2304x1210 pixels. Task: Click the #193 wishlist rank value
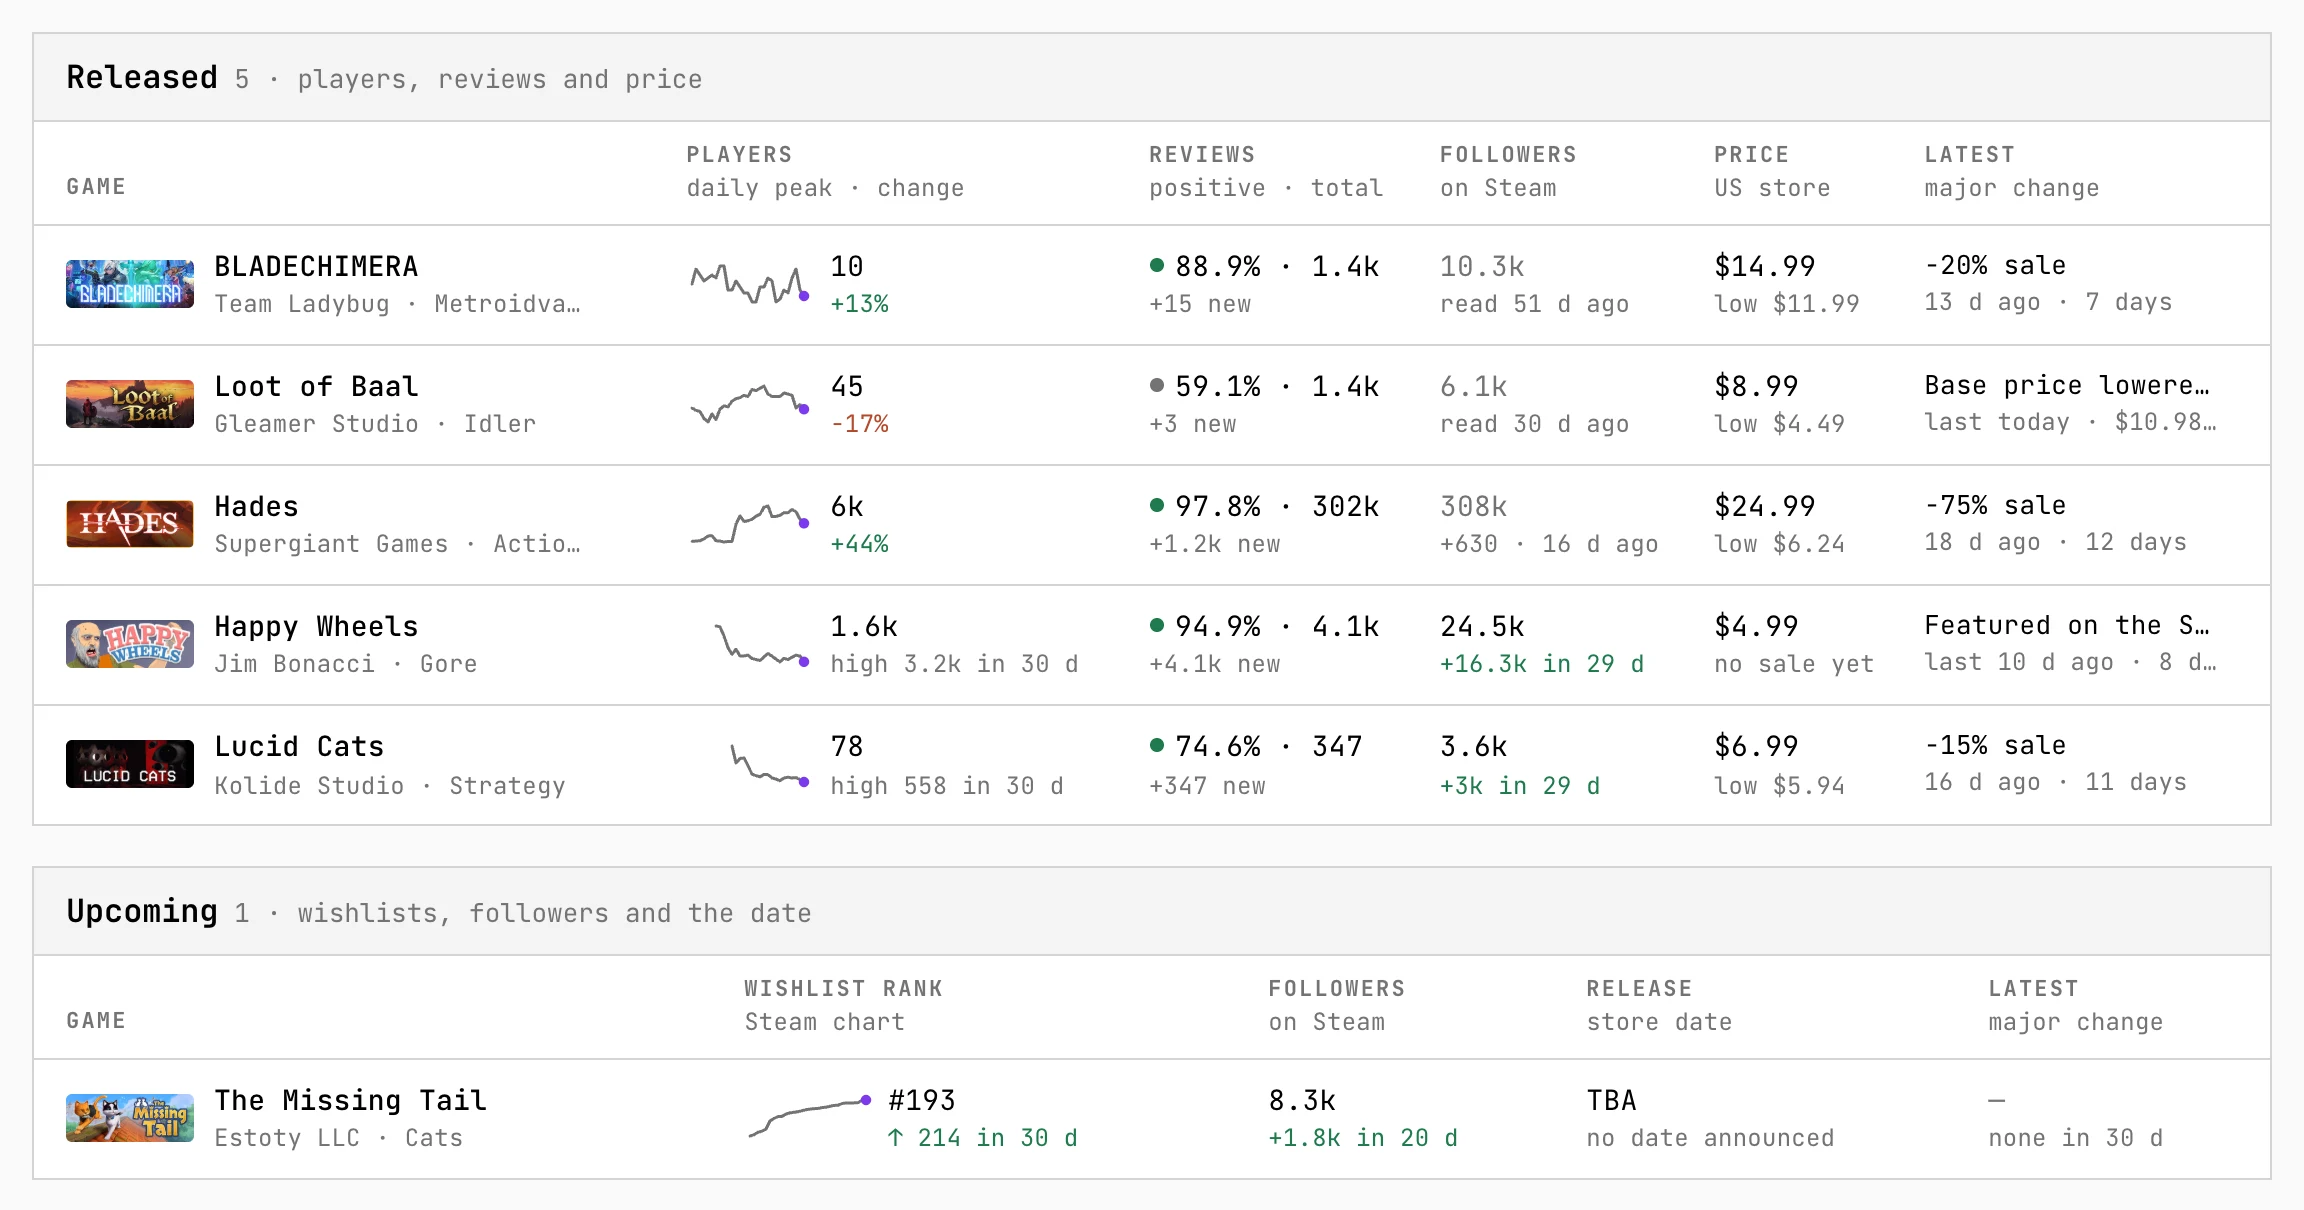[x=921, y=1100]
